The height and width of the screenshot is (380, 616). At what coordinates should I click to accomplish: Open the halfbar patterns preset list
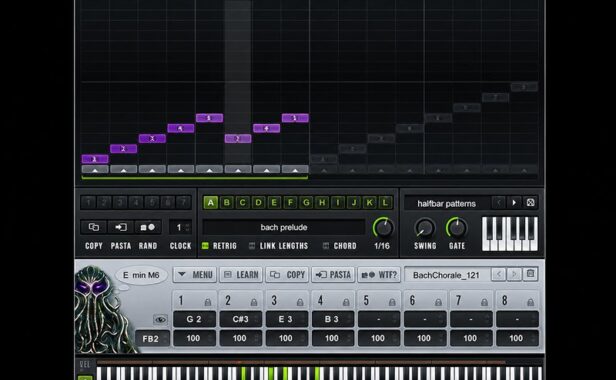coord(447,204)
